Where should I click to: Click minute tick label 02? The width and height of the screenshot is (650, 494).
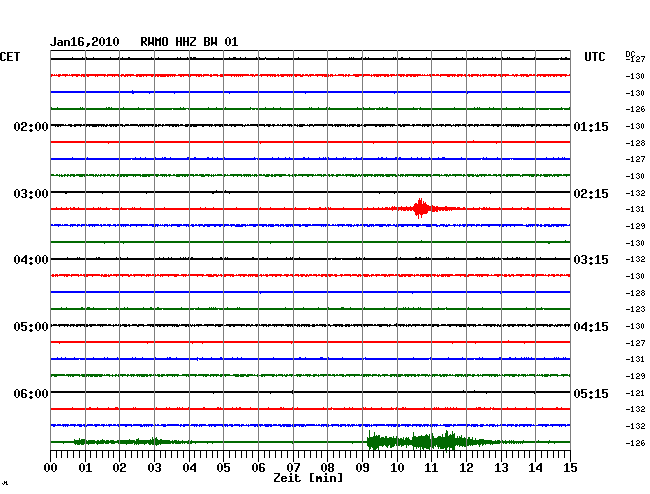pyautogui.click(x=119, y=467)
